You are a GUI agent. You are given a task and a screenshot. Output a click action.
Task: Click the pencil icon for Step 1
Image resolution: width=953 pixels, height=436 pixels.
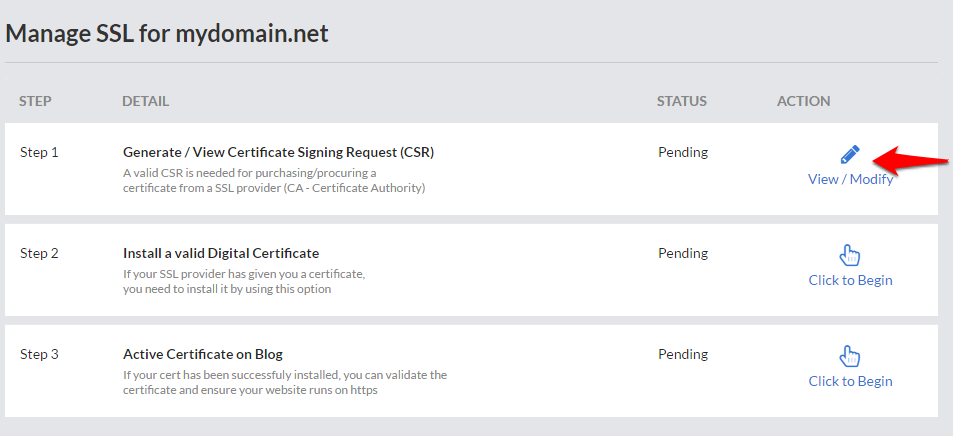850,154
